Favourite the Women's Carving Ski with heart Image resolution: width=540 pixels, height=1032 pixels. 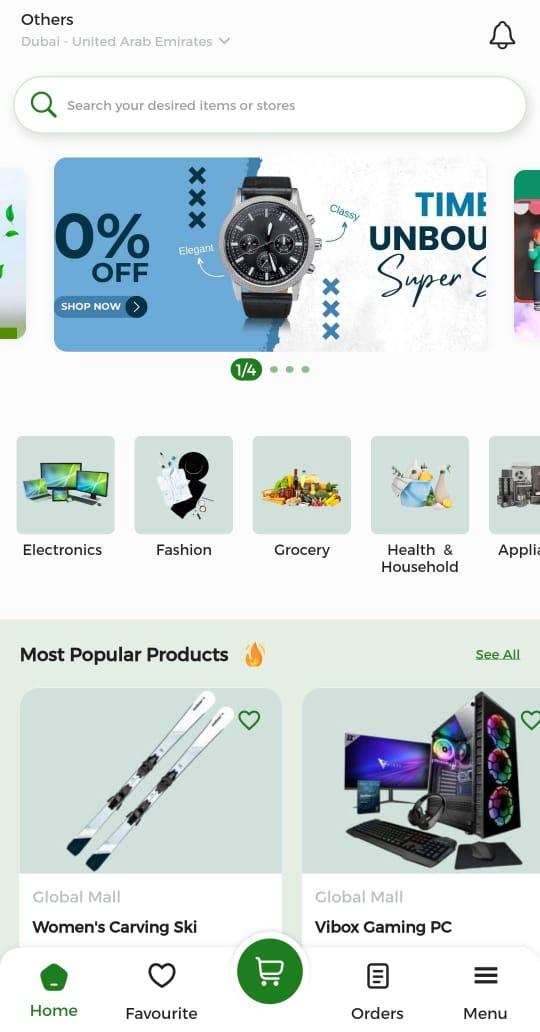click(249, 720)
